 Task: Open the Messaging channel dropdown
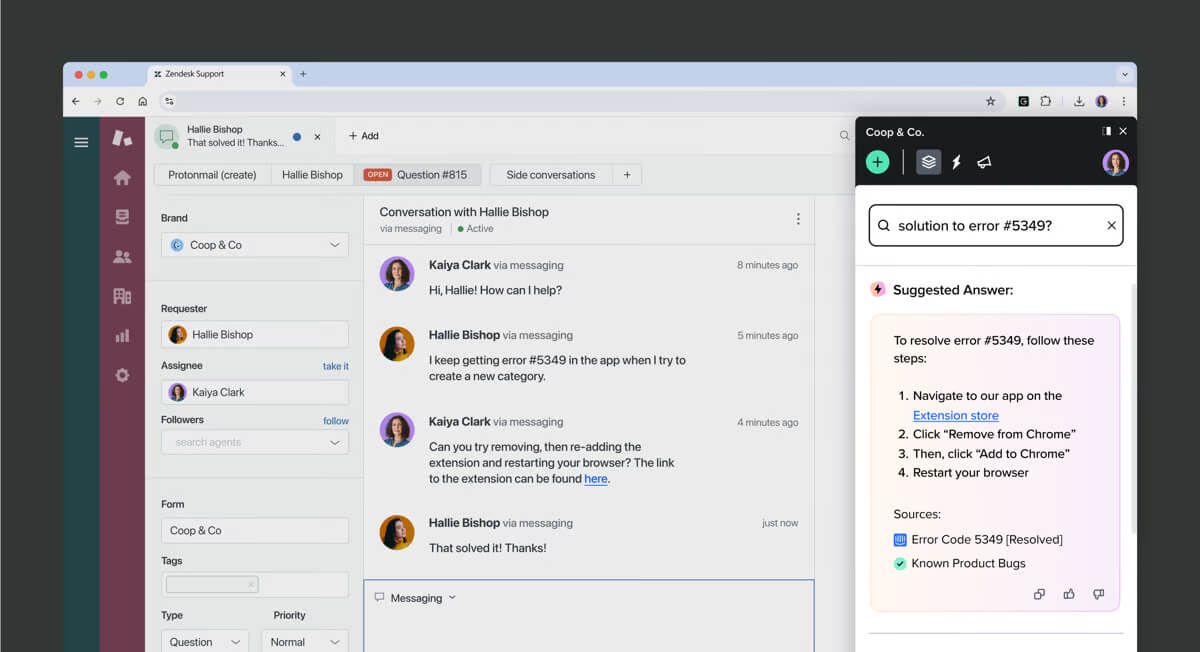[x=415, y=598]
